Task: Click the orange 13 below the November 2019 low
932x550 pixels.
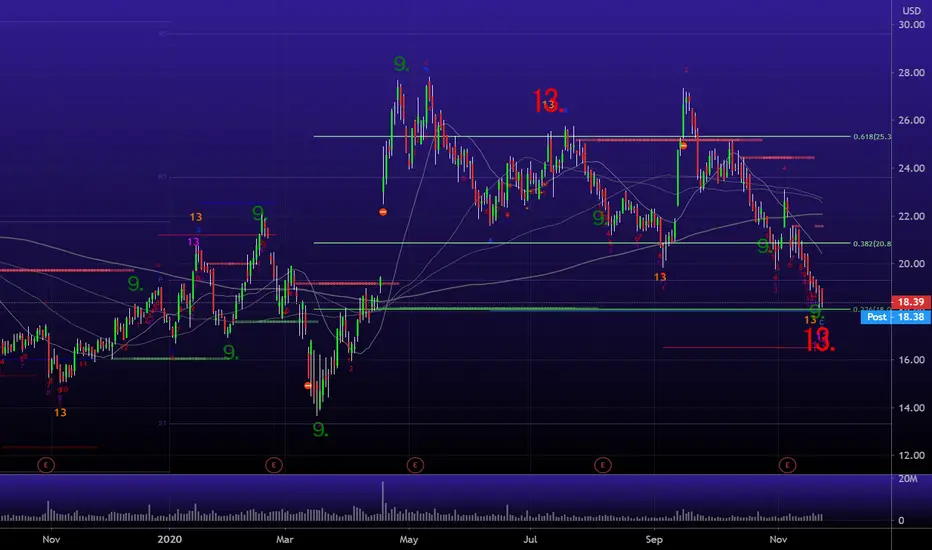Action: tap(60, 413)
